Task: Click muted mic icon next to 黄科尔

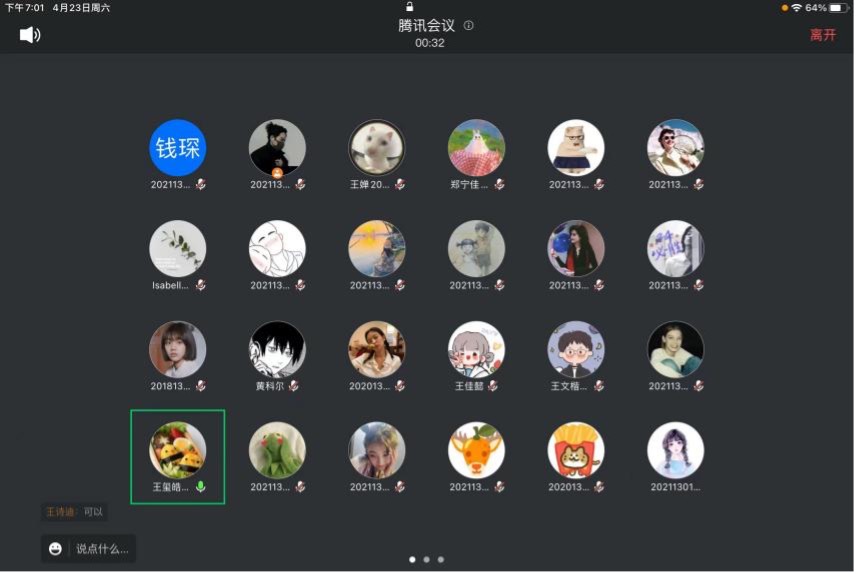Action: point(299,386)
